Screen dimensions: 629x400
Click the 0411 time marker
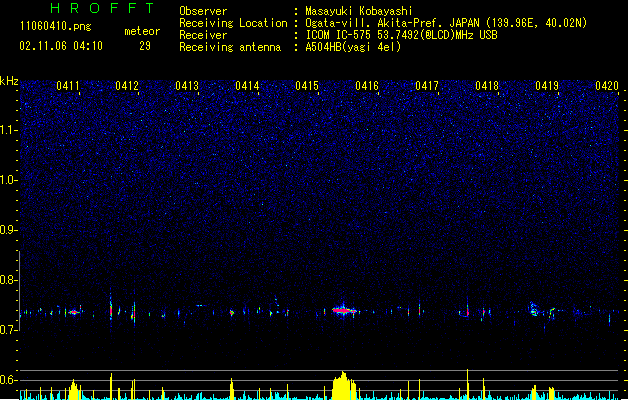(x=68, y=86)
